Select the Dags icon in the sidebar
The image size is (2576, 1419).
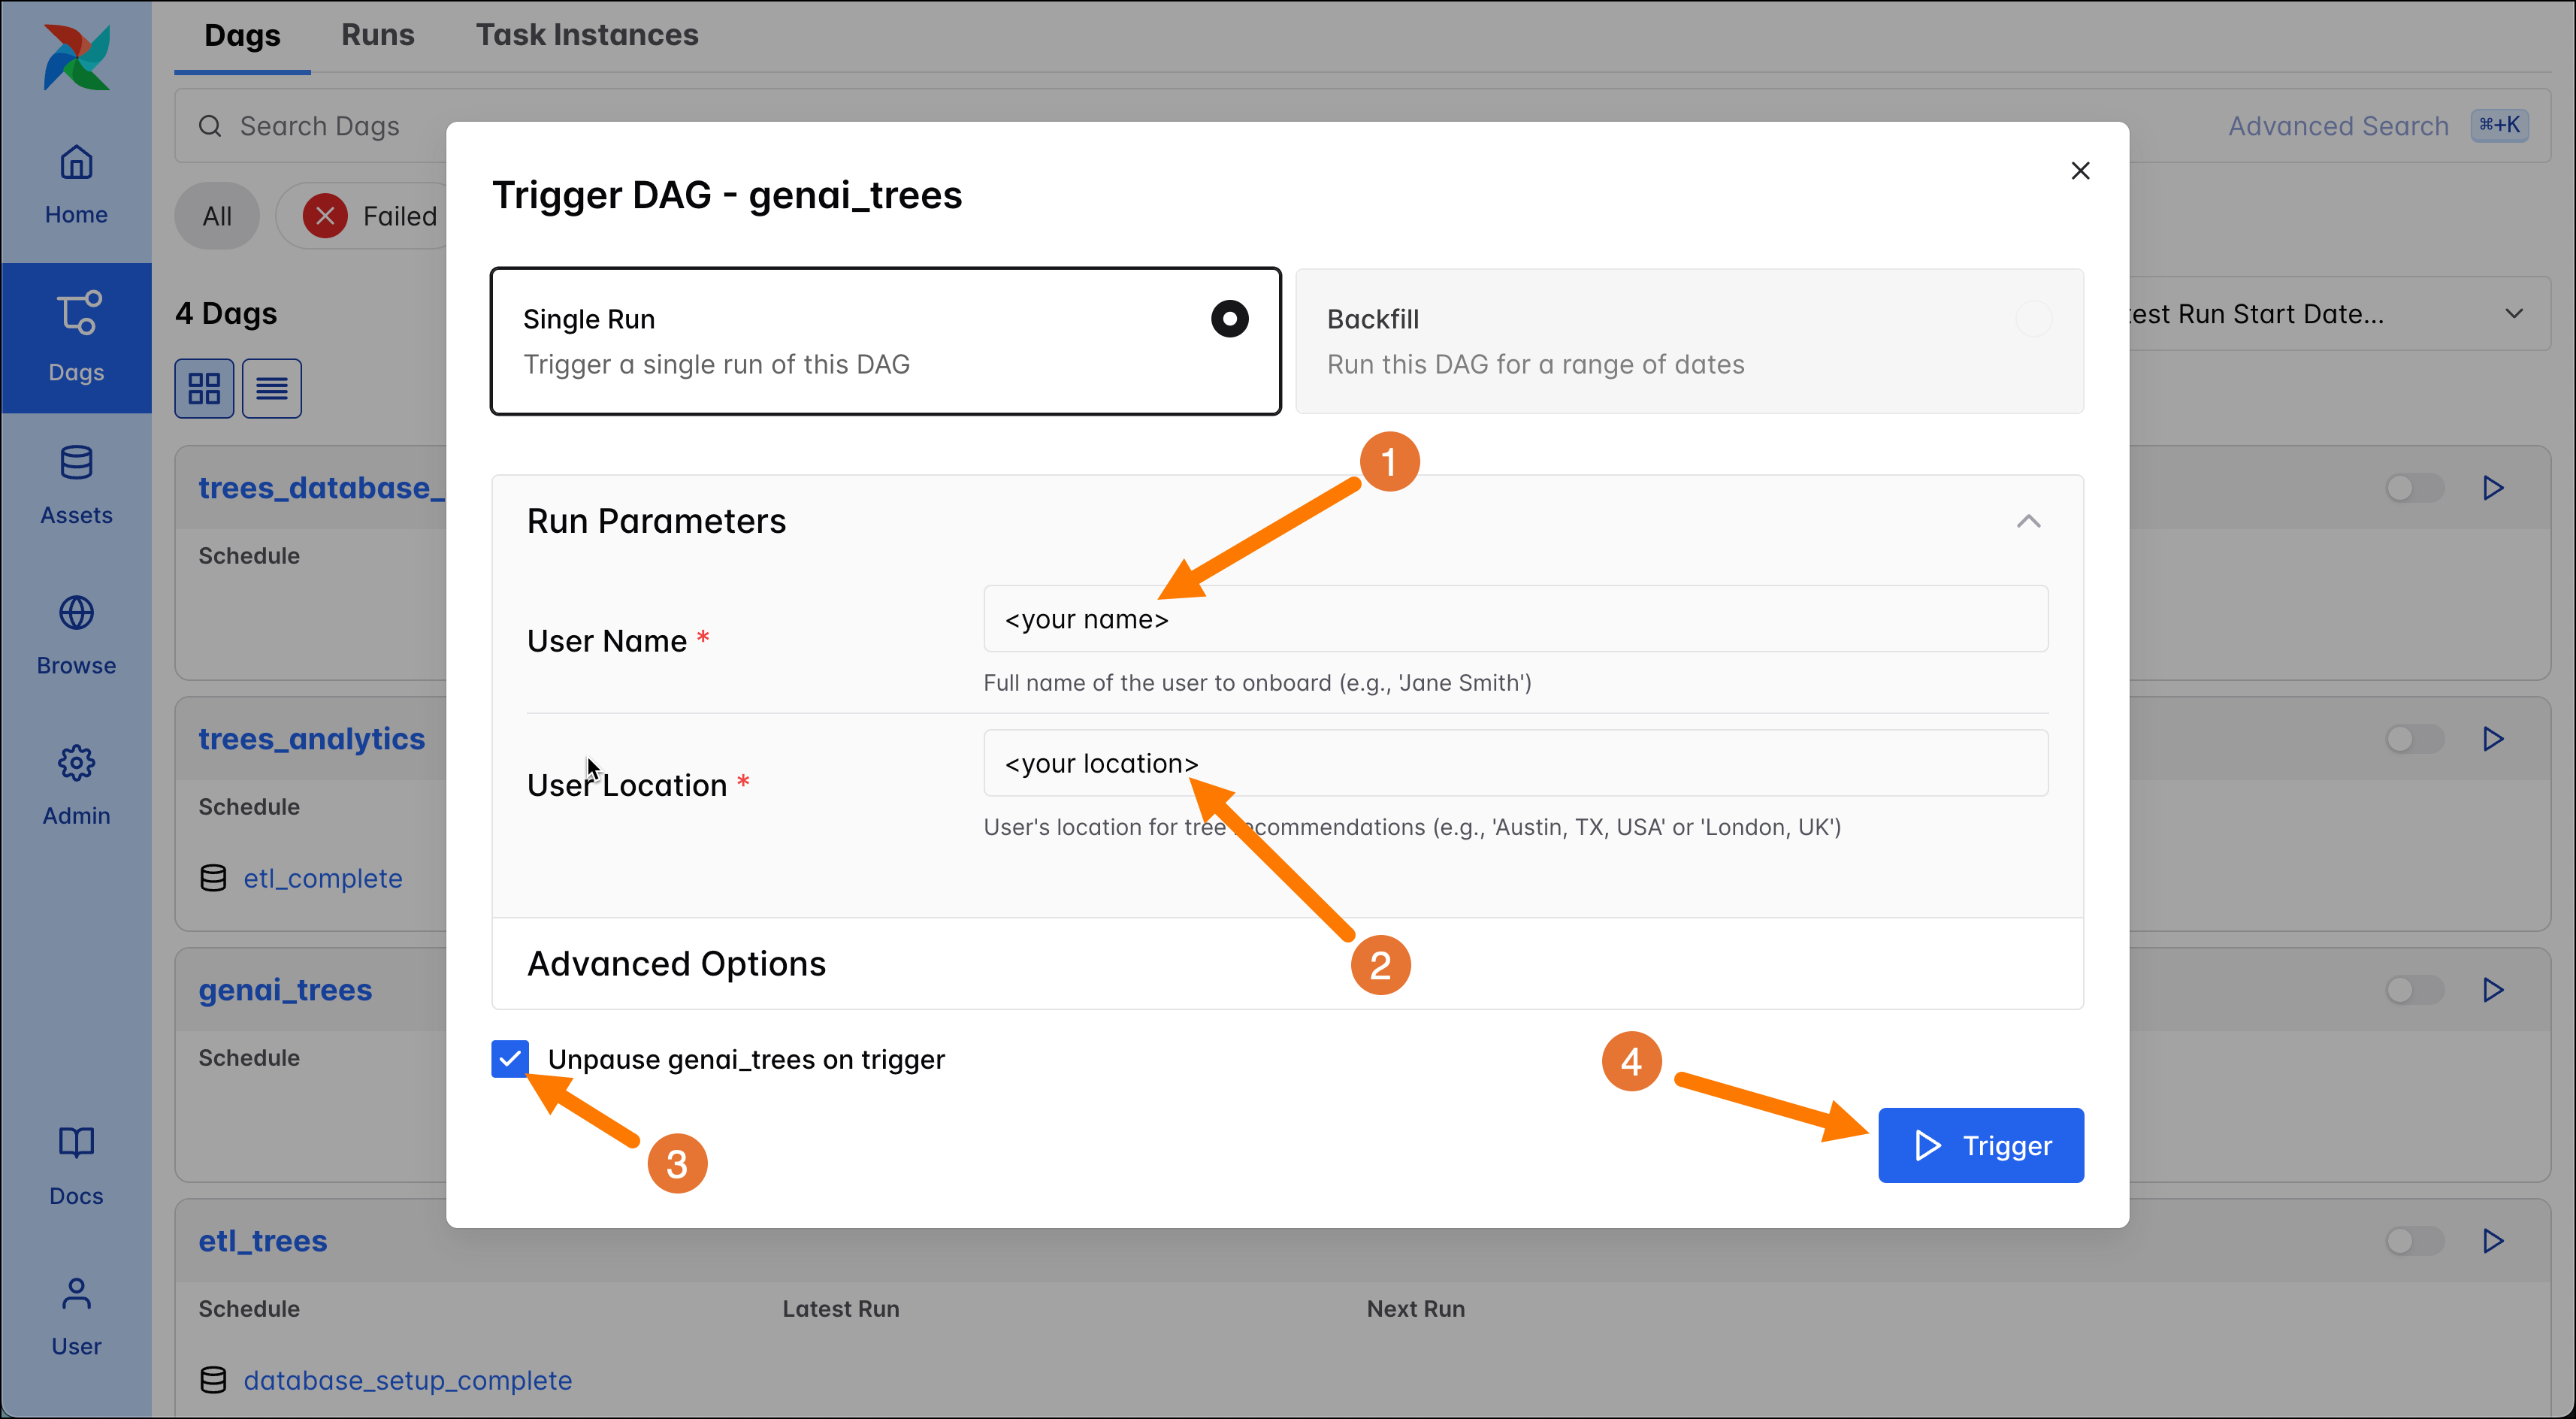(x=76, y=338)
